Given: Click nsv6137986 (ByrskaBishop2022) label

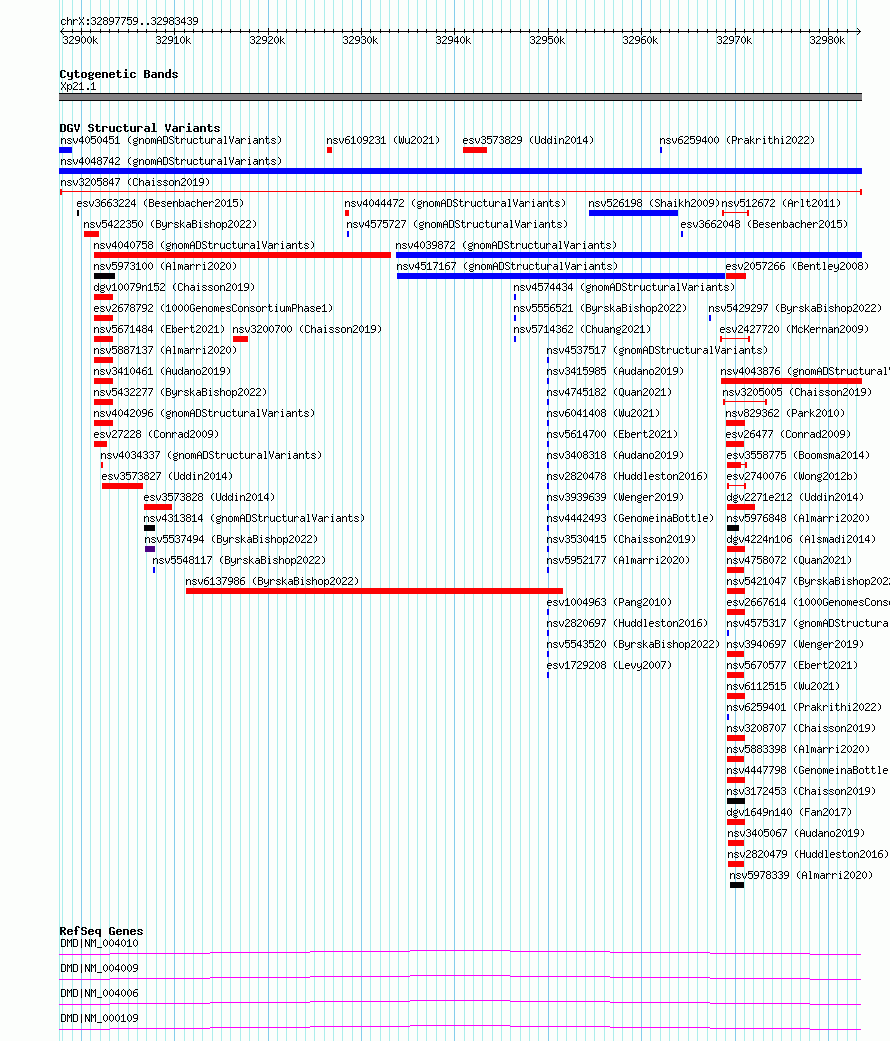Looking at the screenshot, I should (x=272, y=582).
